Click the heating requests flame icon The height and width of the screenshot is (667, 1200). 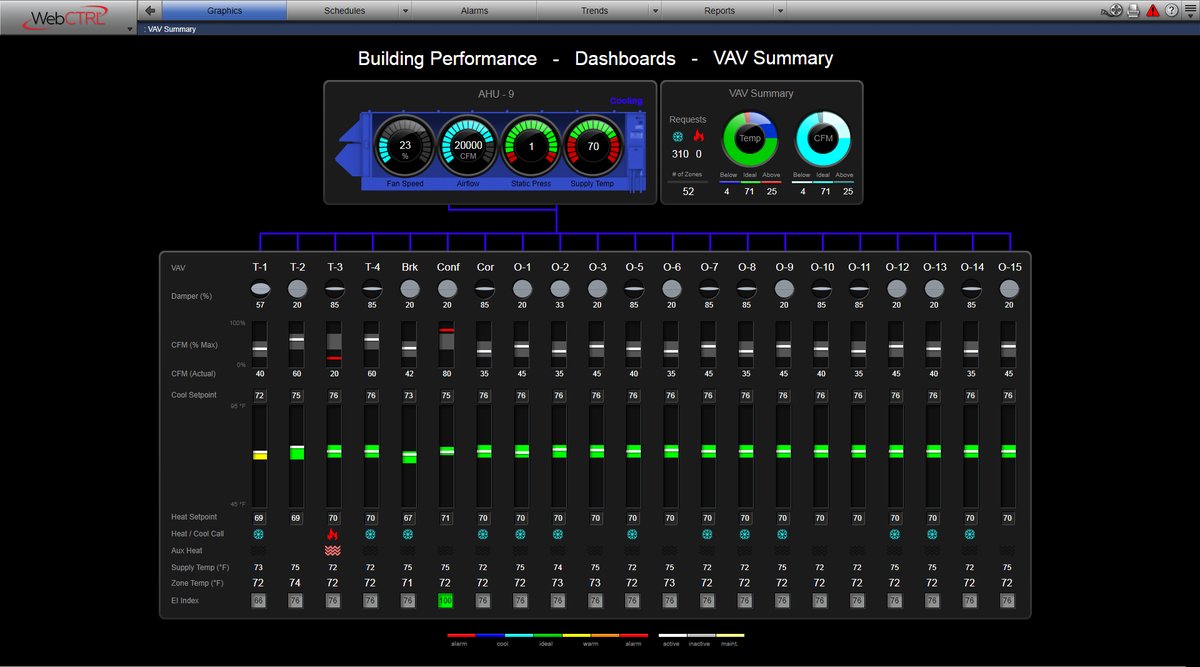pos(698,136)
